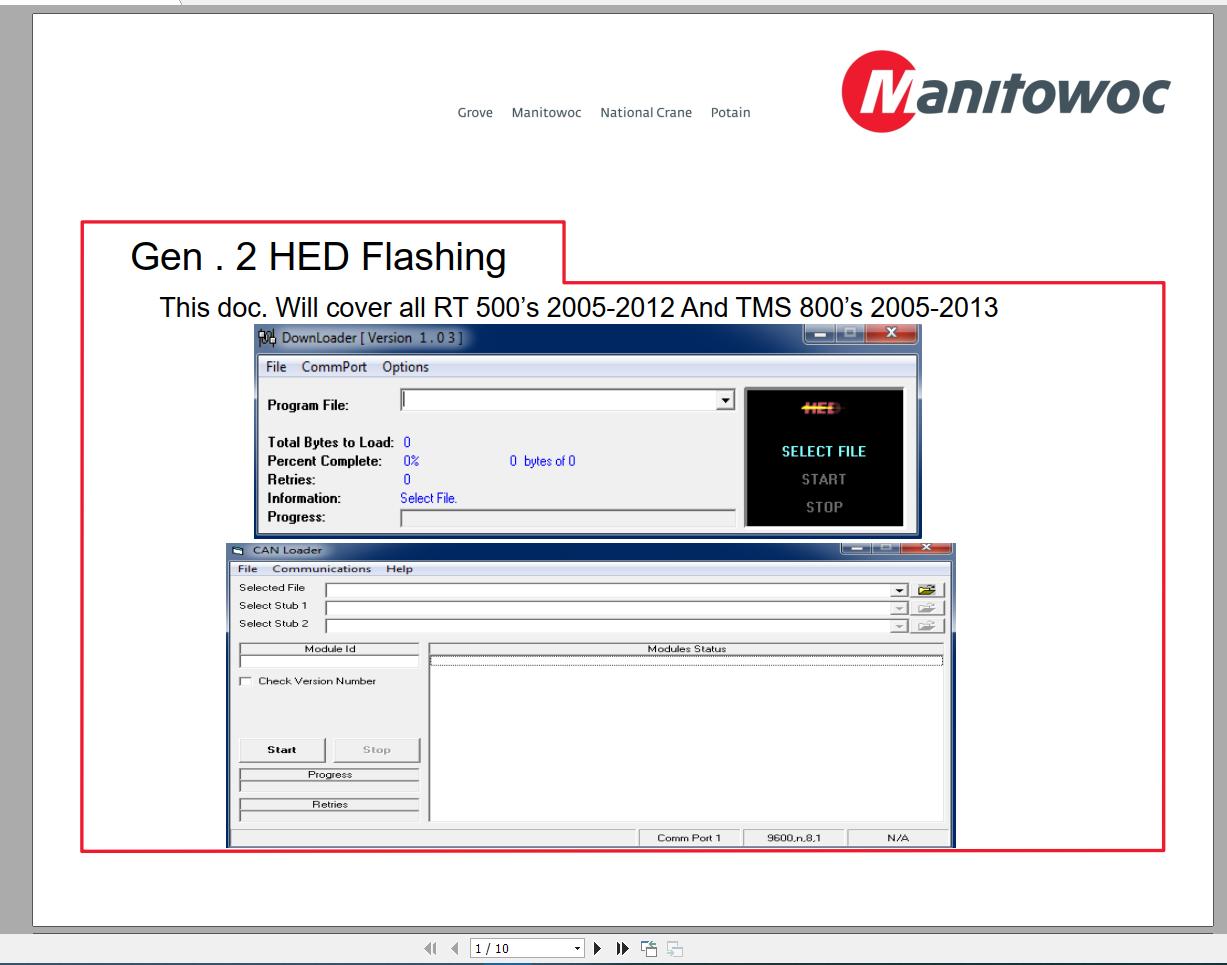
Task: Open the DownLoader File menu
Action: [276, 367]
